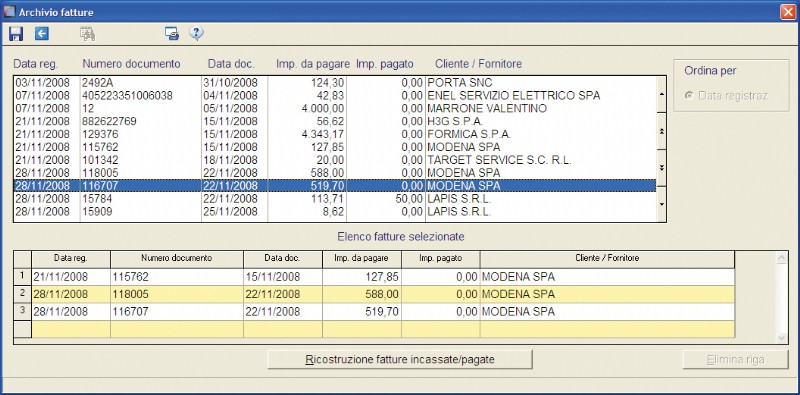Click the lower grid scrollbar down arrow
Viewport: 800px width, 395px height.
(781, 337)
